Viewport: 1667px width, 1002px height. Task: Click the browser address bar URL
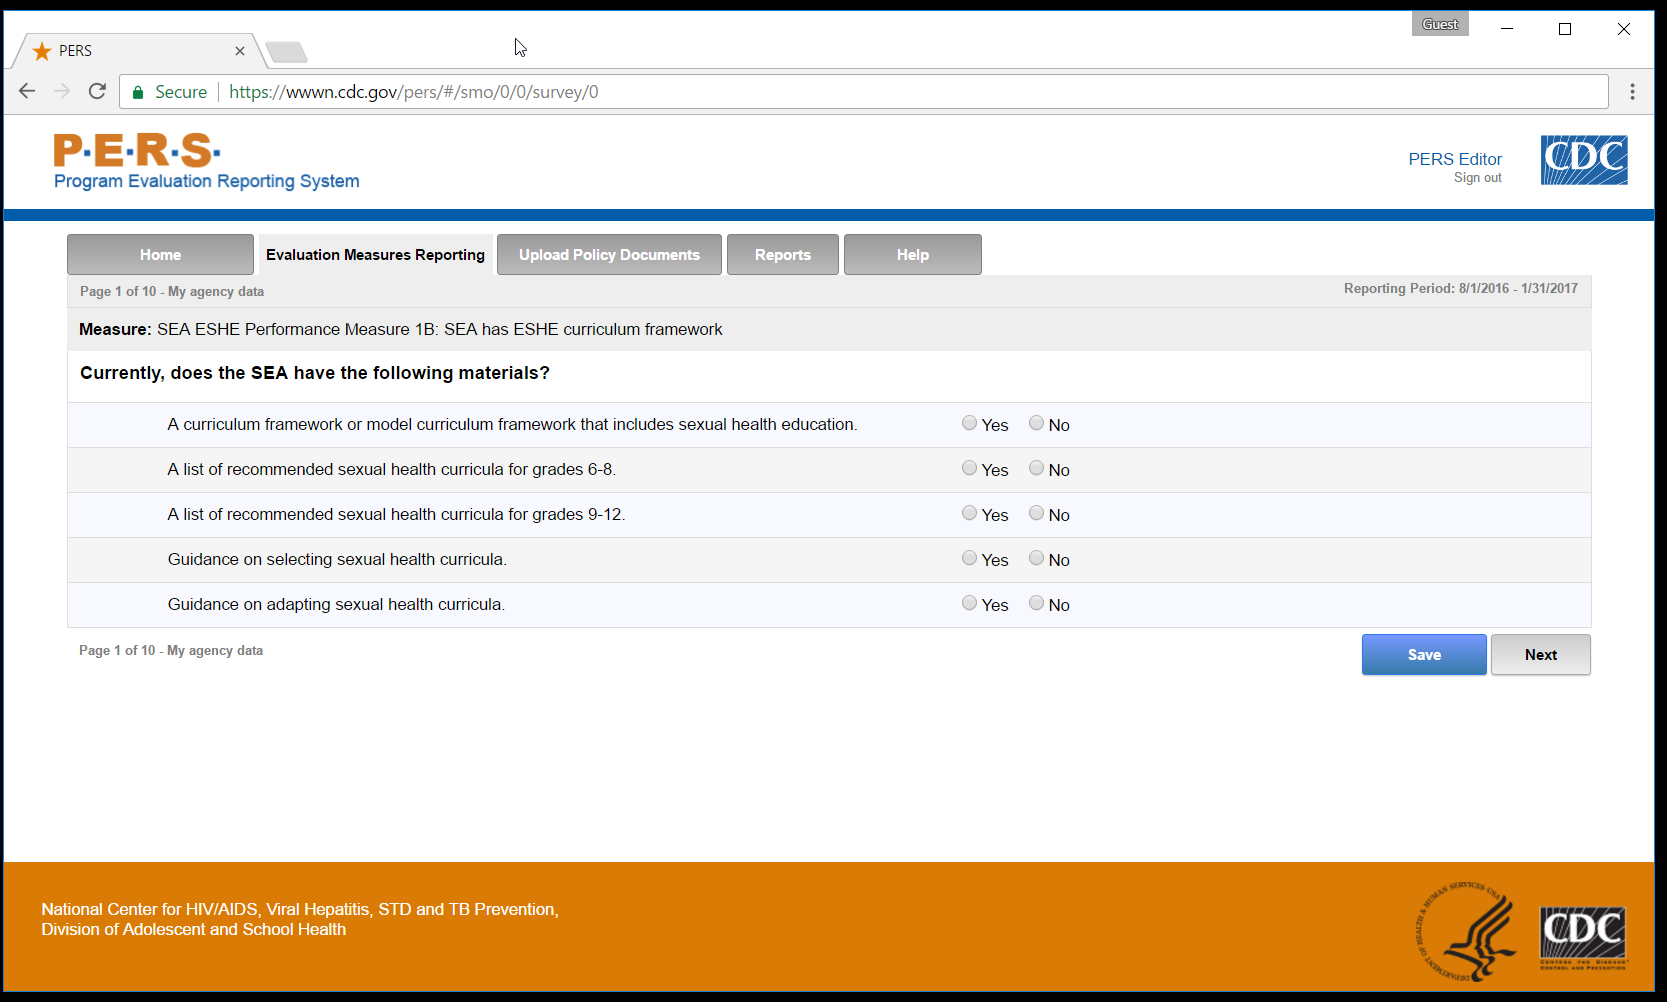point(413,92)
